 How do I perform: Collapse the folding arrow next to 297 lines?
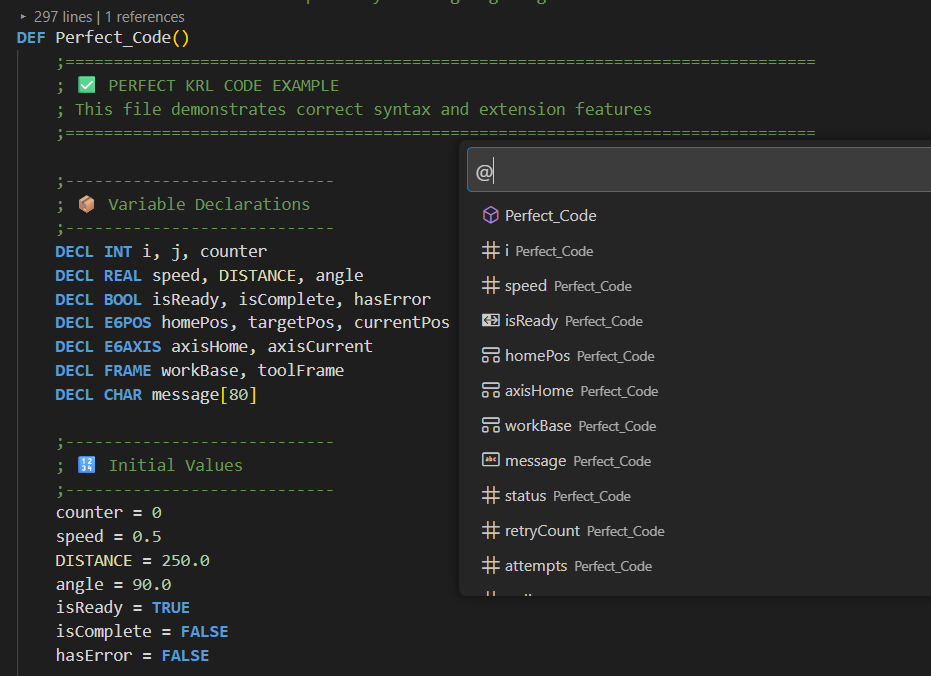(23, 17)
